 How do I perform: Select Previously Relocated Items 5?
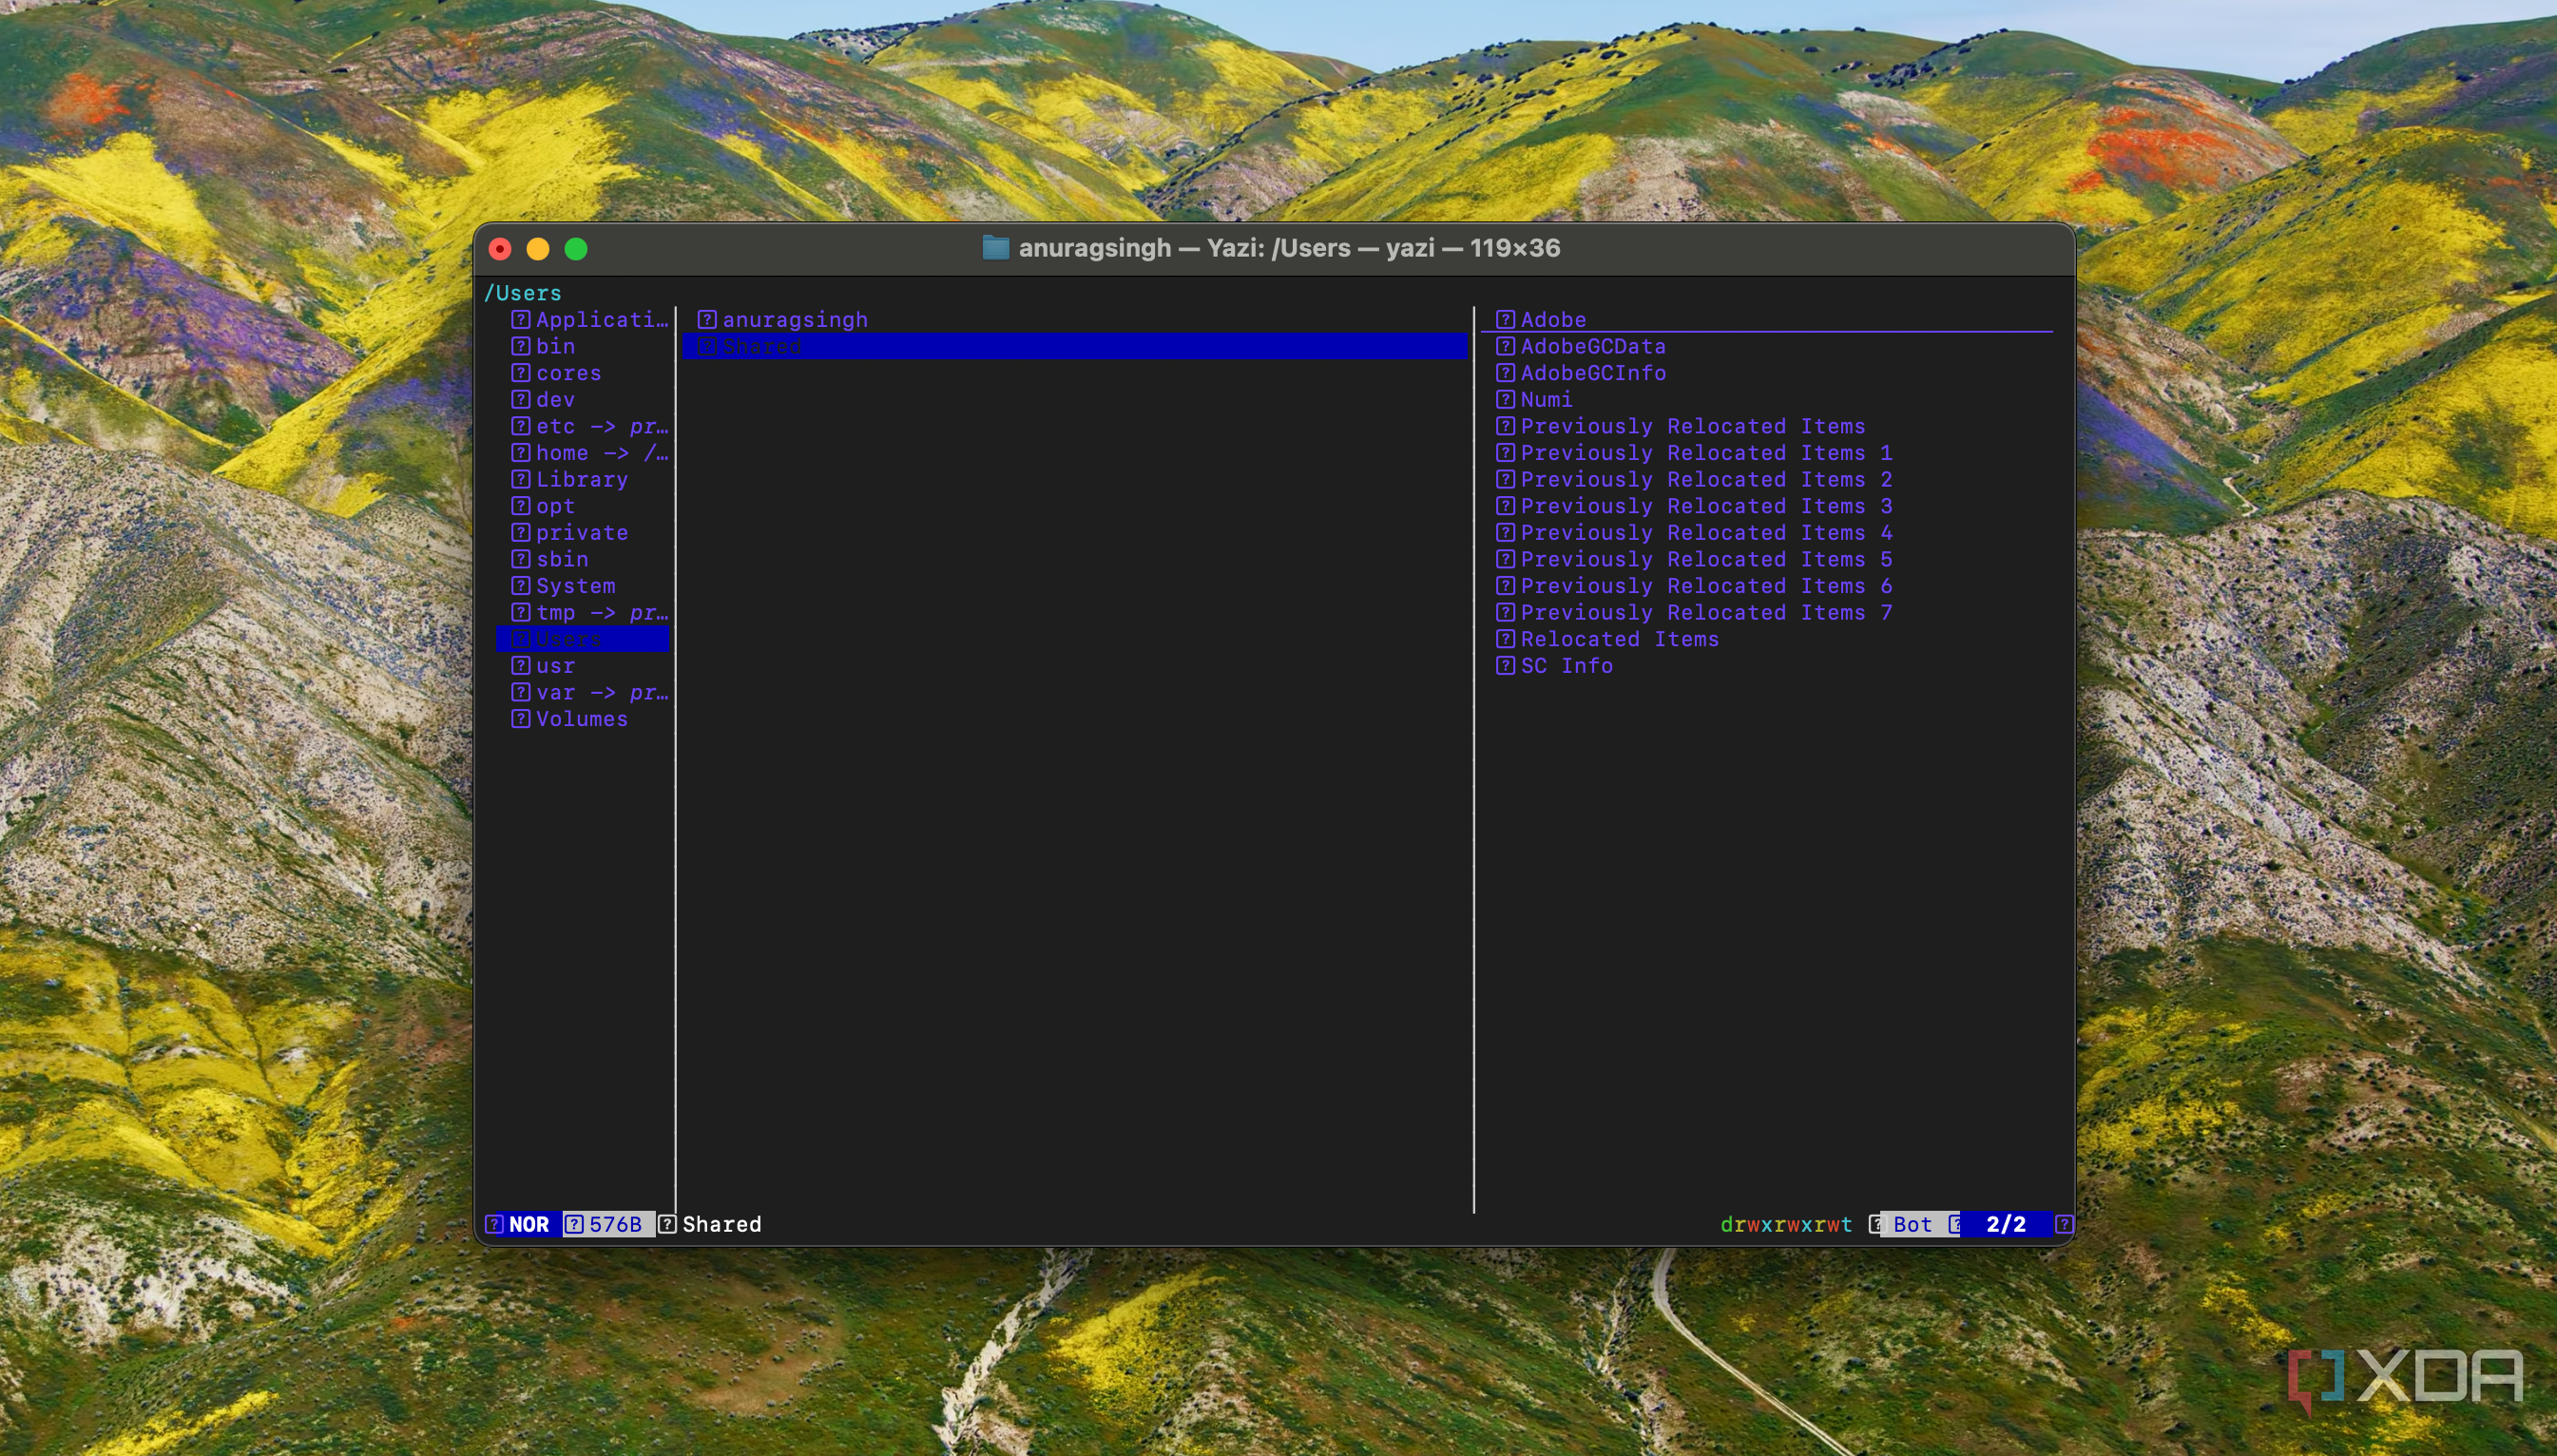pyautogui.click(x=1693, y=560)
